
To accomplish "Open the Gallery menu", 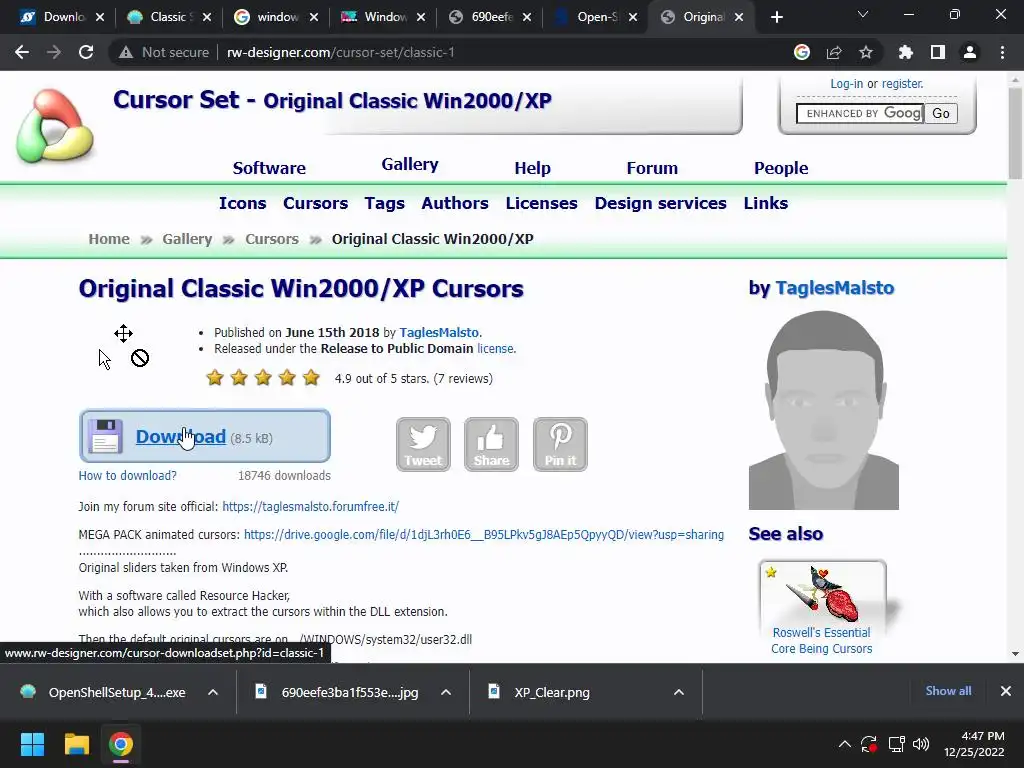I will pyautogui.click(x=410, y=165).
